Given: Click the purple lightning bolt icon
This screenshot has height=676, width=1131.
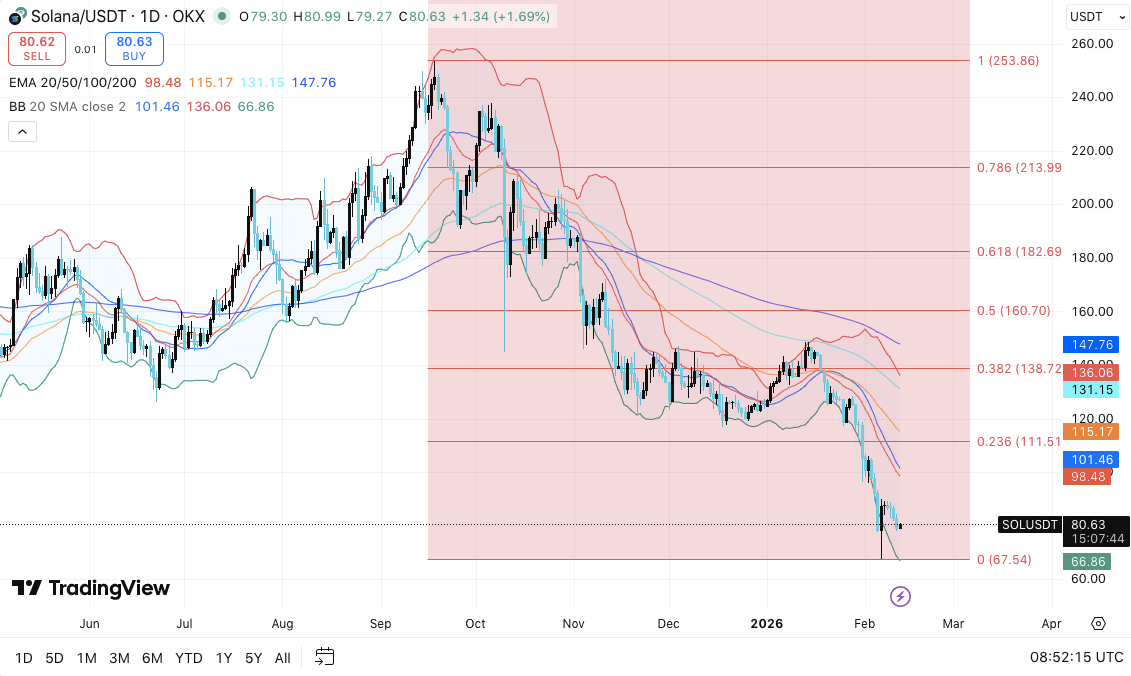Looking at the screenshot, I should 900,597.
